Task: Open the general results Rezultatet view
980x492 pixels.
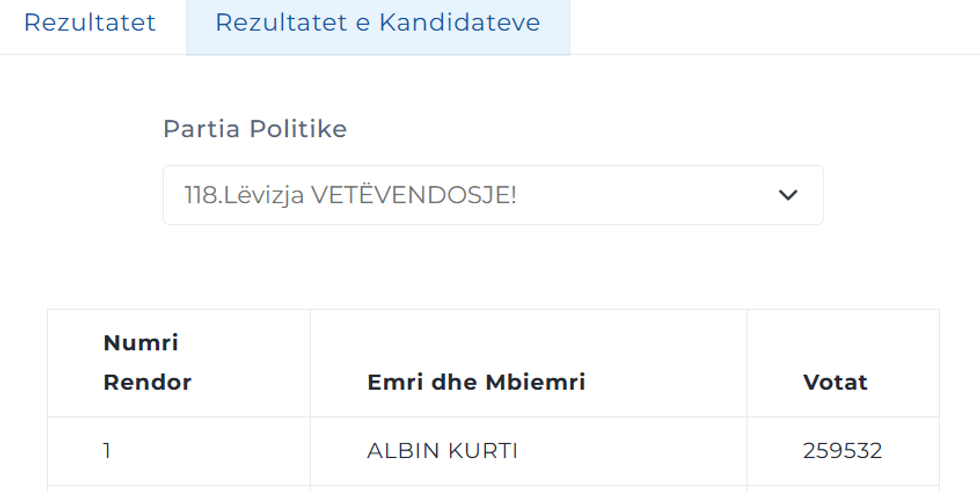Action: pyautogui.click(x=90, y=23)
